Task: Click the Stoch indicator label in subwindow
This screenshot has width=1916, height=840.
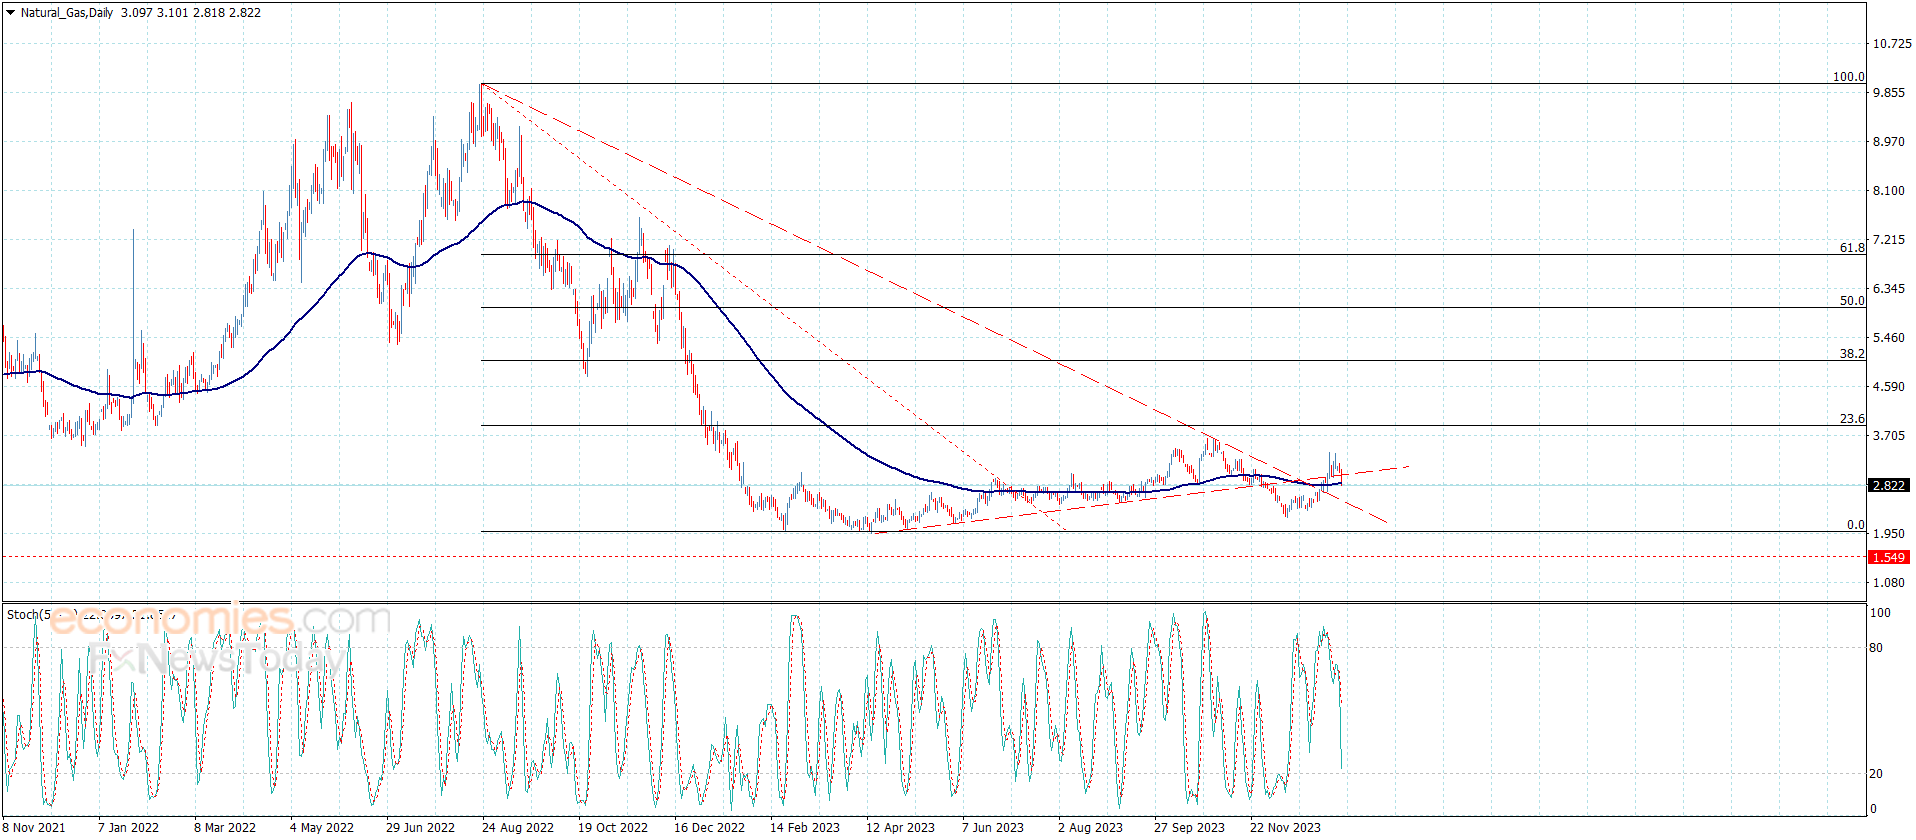Action: [22, 615]
